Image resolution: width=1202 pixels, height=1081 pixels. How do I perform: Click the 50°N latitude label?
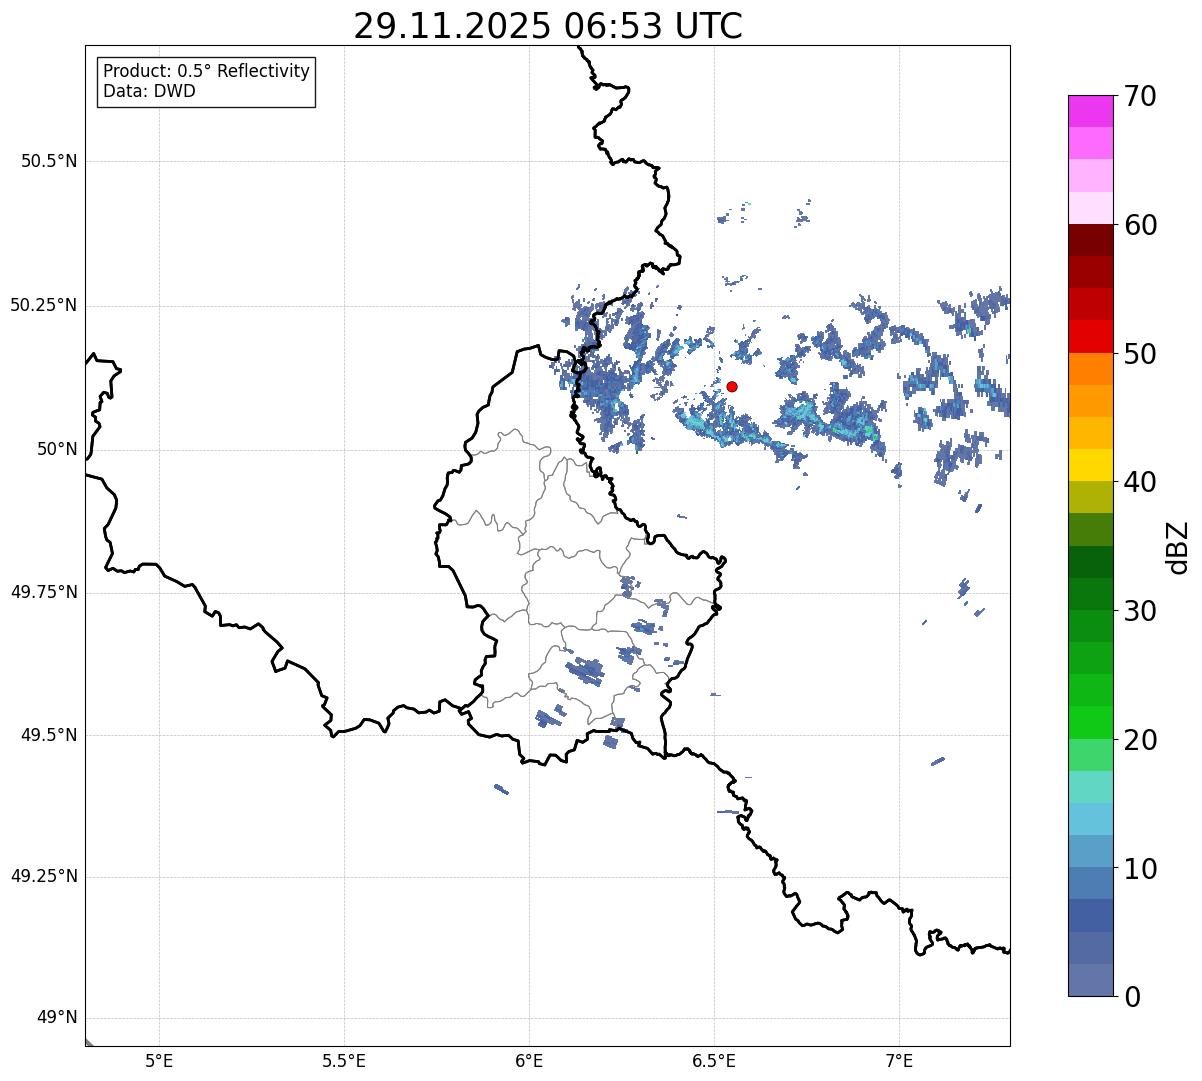pos(57,449)
